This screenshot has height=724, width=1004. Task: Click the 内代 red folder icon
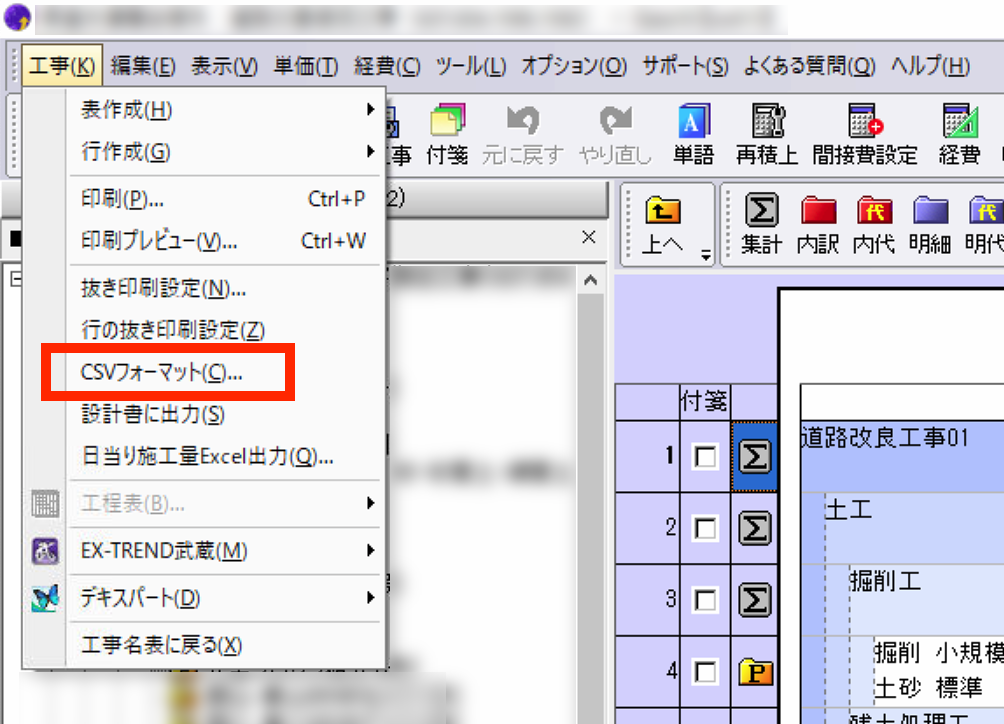pyautogui.click(x=874, y=224)
